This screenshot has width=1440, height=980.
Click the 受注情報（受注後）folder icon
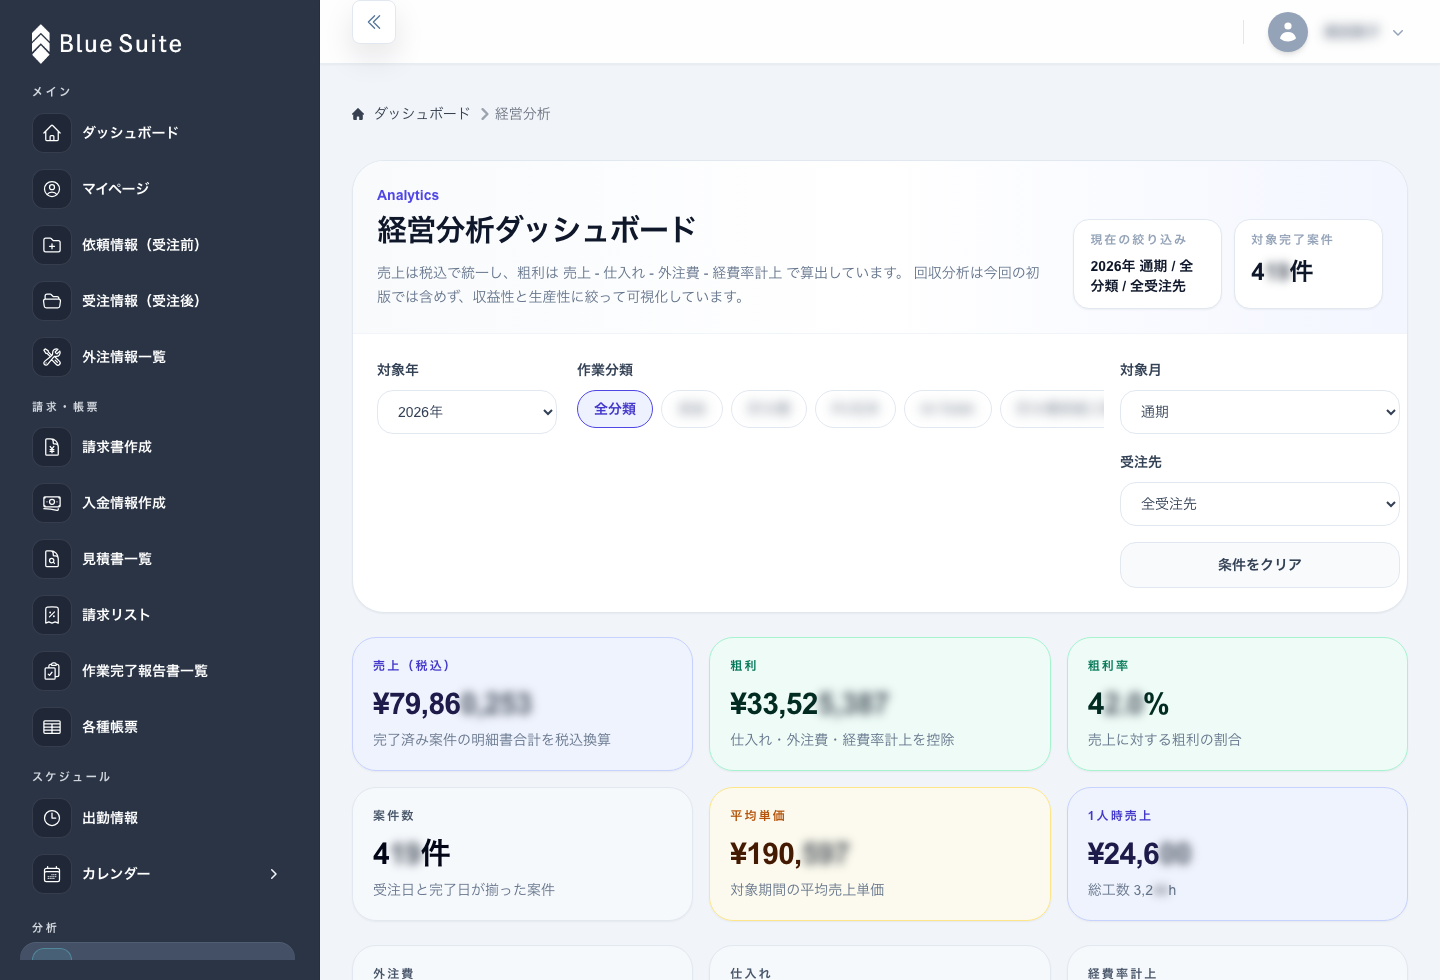(x=52, y=301)
